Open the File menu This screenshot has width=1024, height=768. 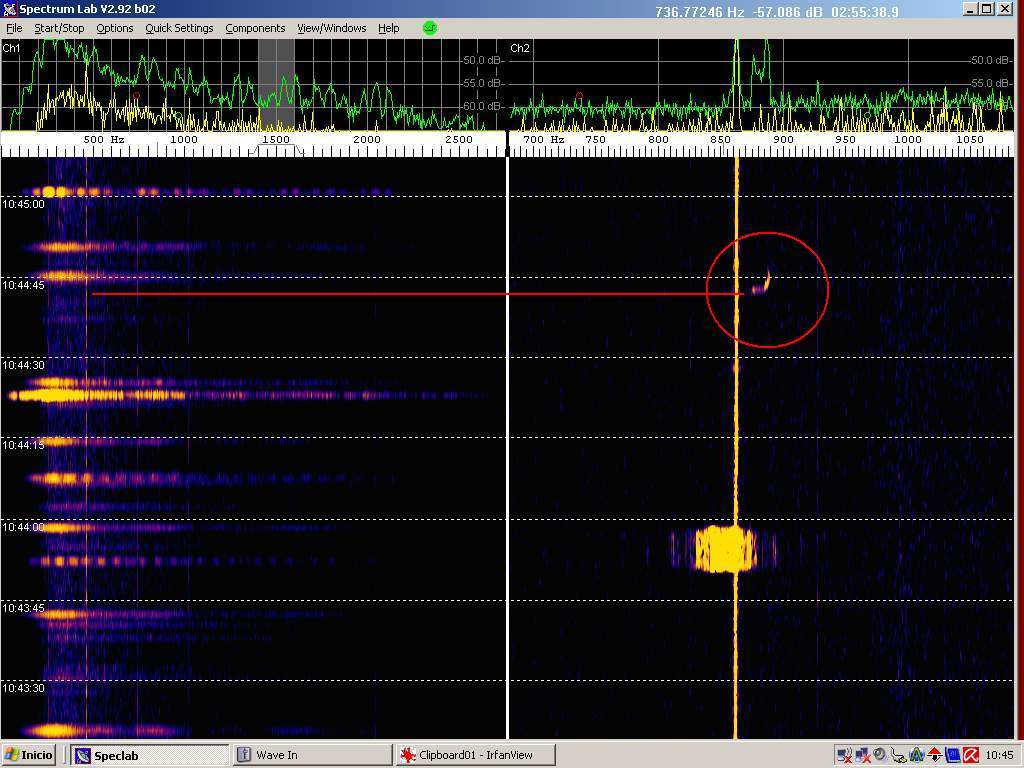pyautogui.click(x=14, y=28)
